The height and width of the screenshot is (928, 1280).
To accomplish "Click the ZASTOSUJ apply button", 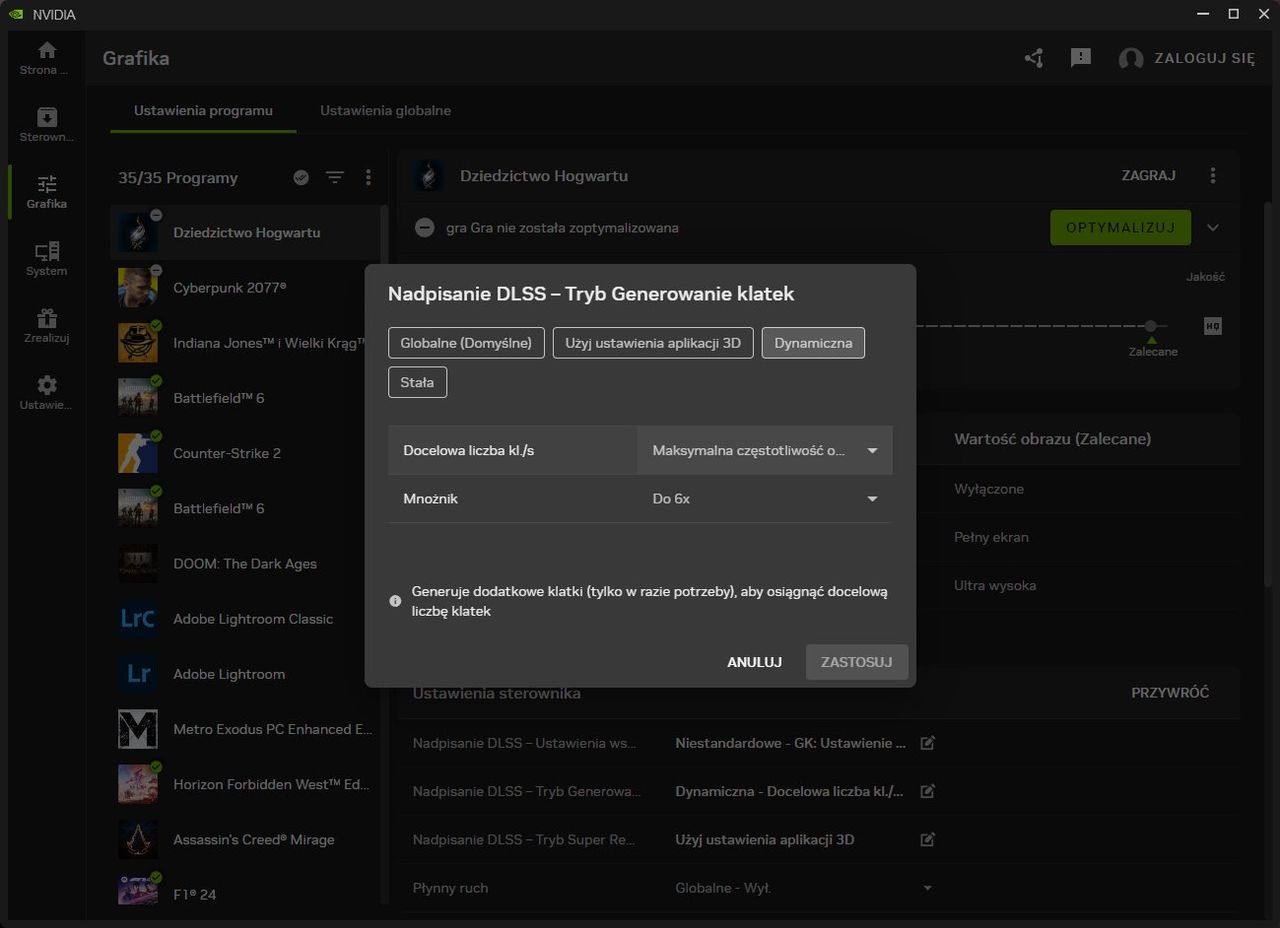I will coord(857,662).
